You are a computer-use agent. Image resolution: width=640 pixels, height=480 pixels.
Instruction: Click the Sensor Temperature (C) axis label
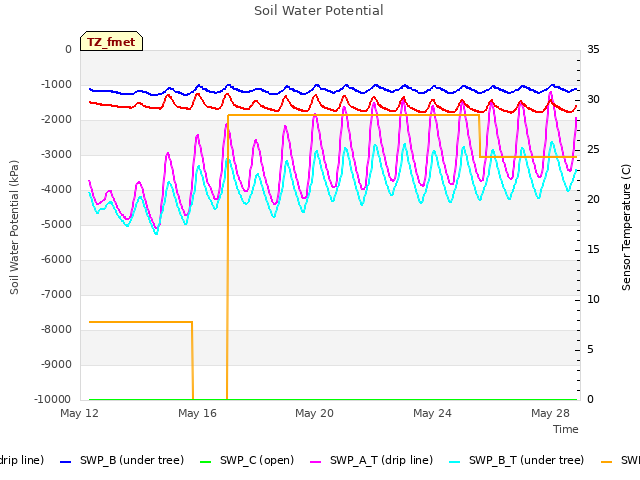[626, 227]
